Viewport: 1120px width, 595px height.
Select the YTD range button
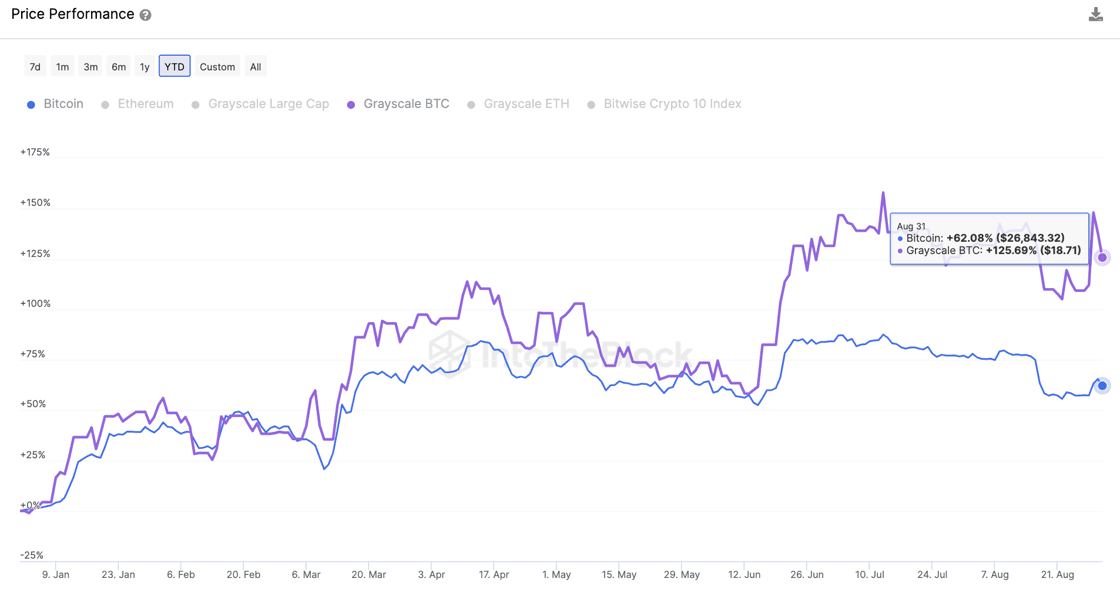[174, 66]
